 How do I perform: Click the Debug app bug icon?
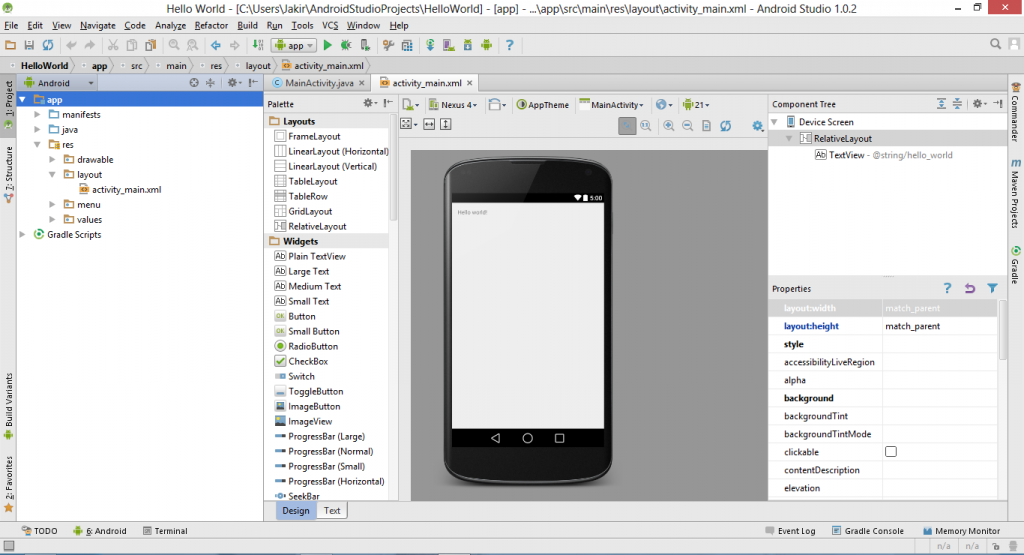click(346, 45)
